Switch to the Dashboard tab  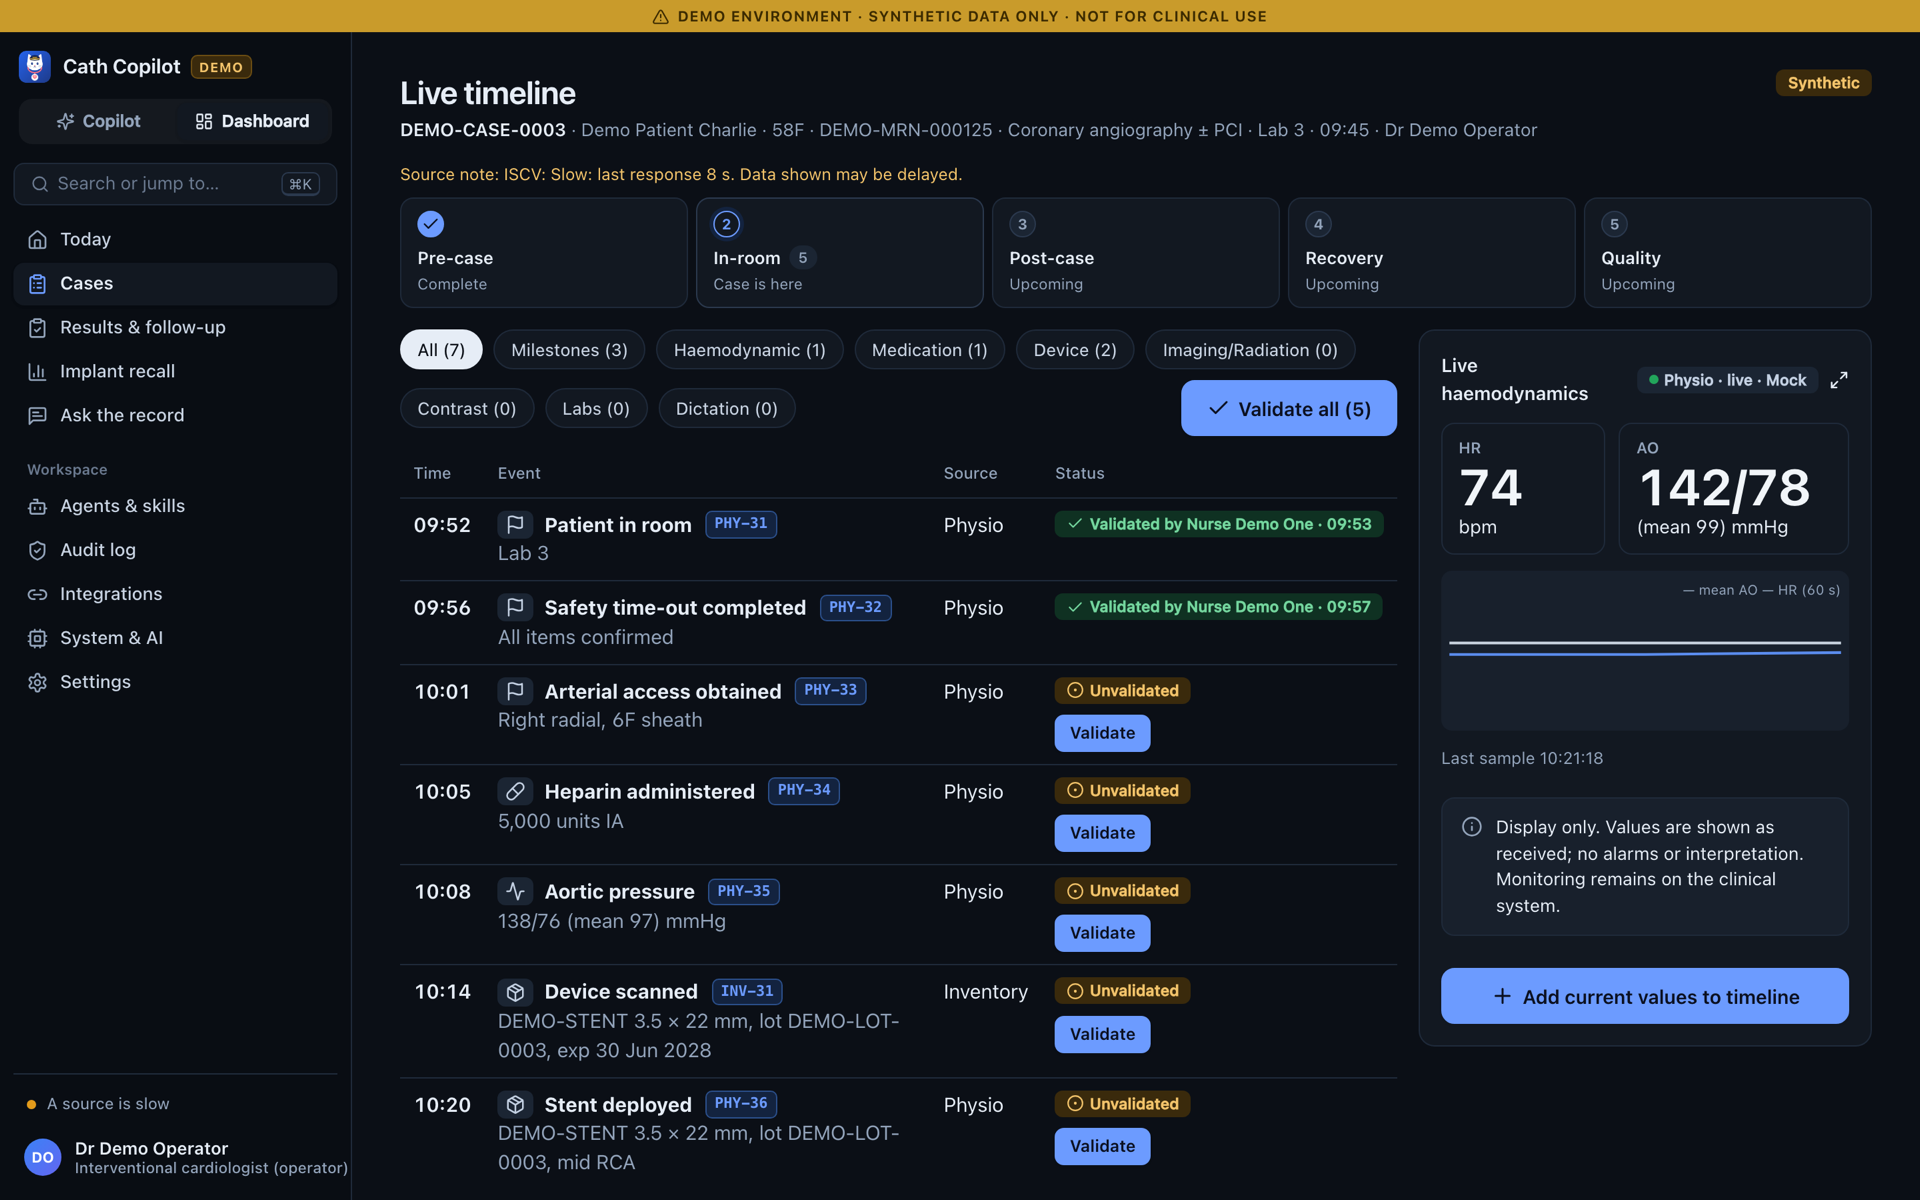[x=252, y=121]
